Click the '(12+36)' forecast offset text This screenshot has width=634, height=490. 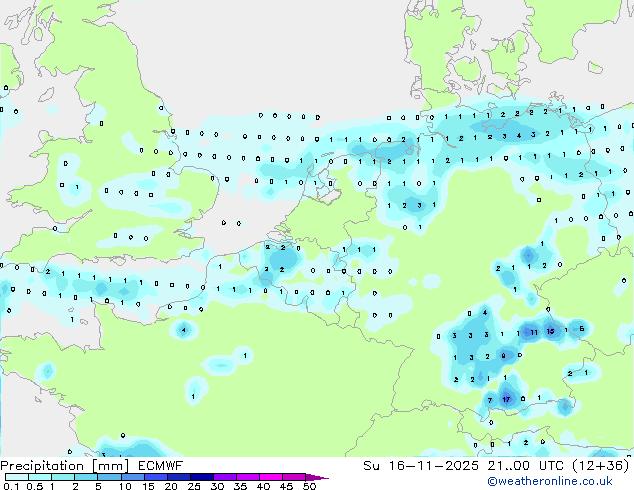[x=601, y=466]
